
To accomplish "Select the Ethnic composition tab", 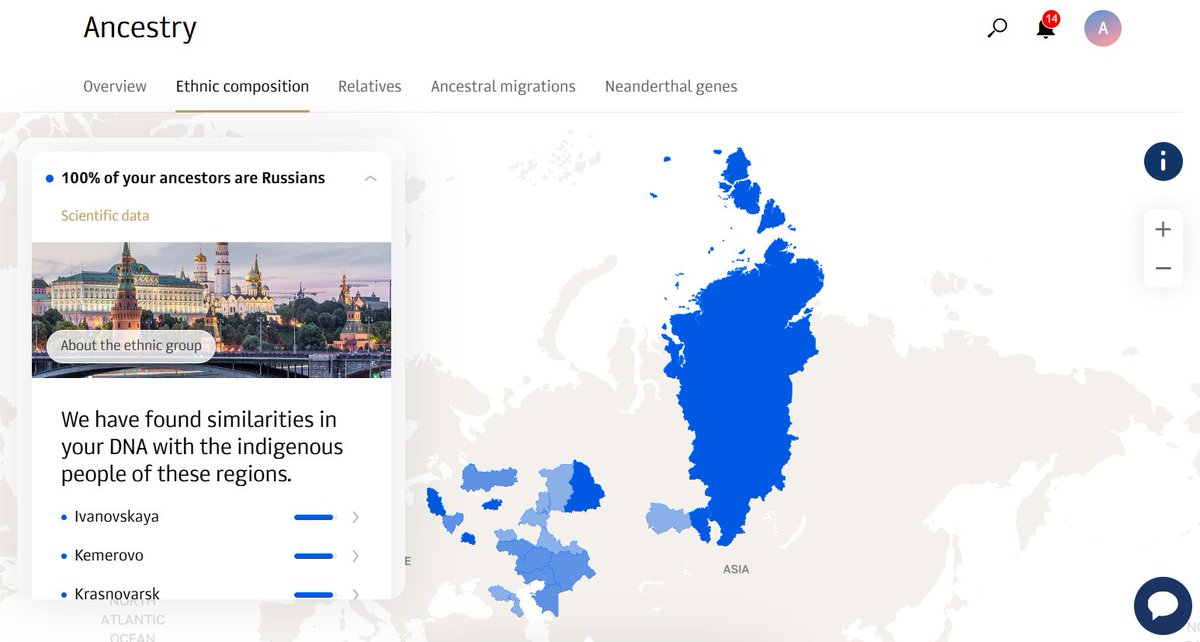I will pyautogui.click(x=242, y=86).
